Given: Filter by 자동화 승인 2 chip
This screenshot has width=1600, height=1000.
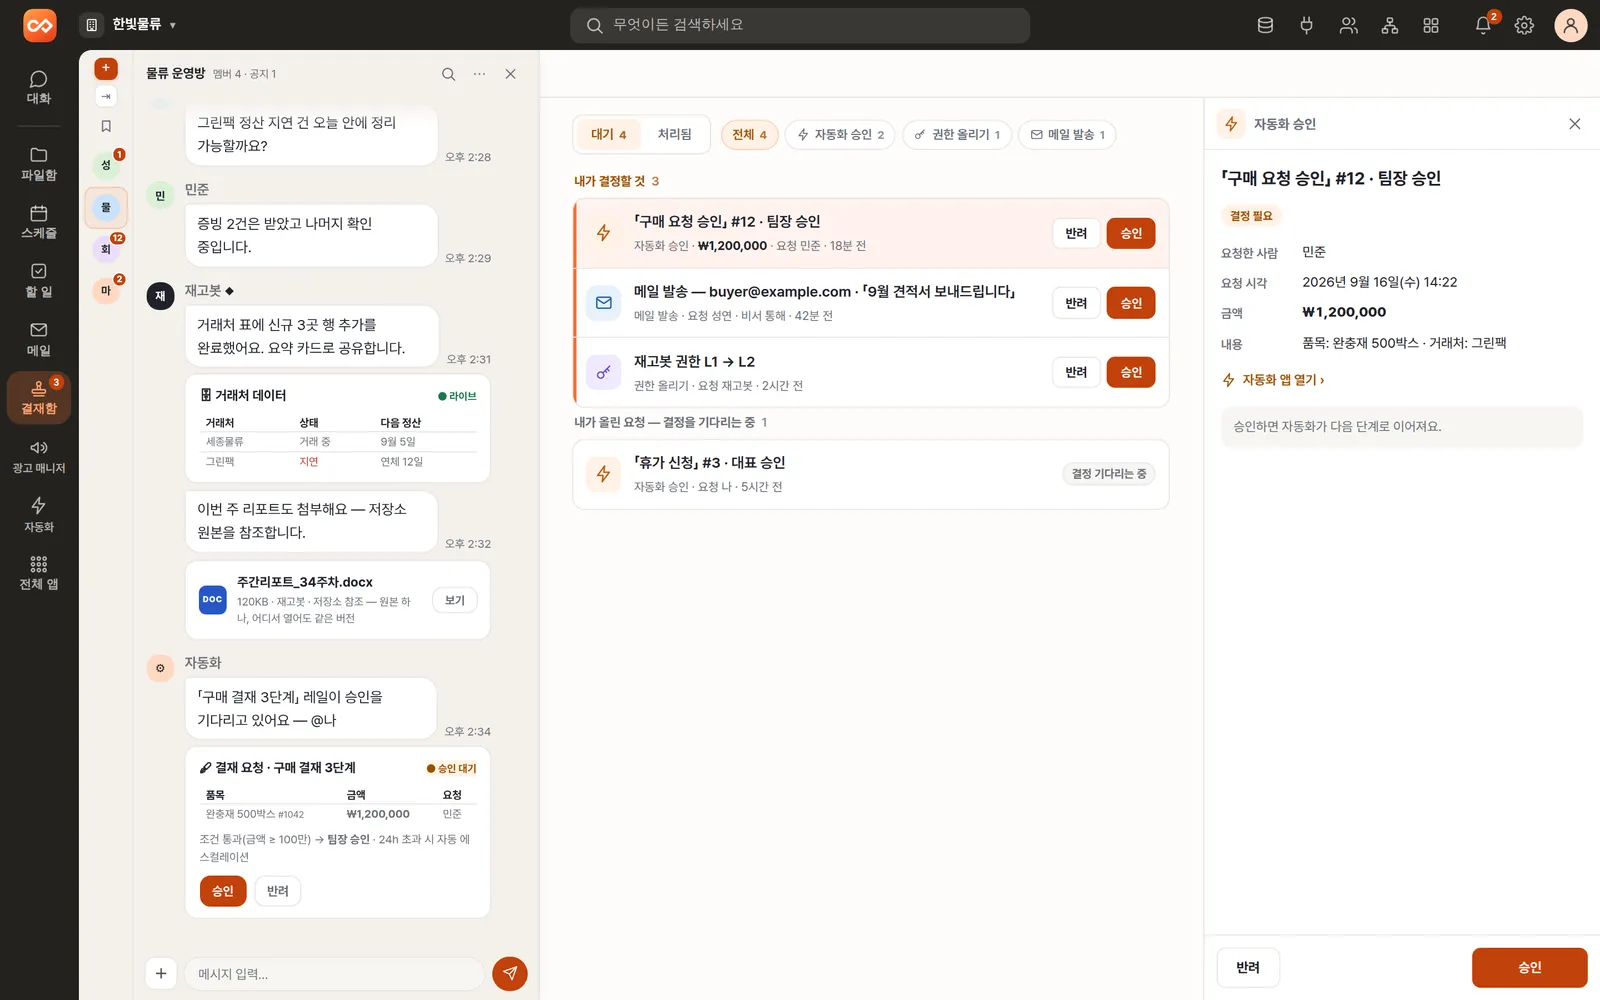Looking at the screenshot, I should point(840,135).
